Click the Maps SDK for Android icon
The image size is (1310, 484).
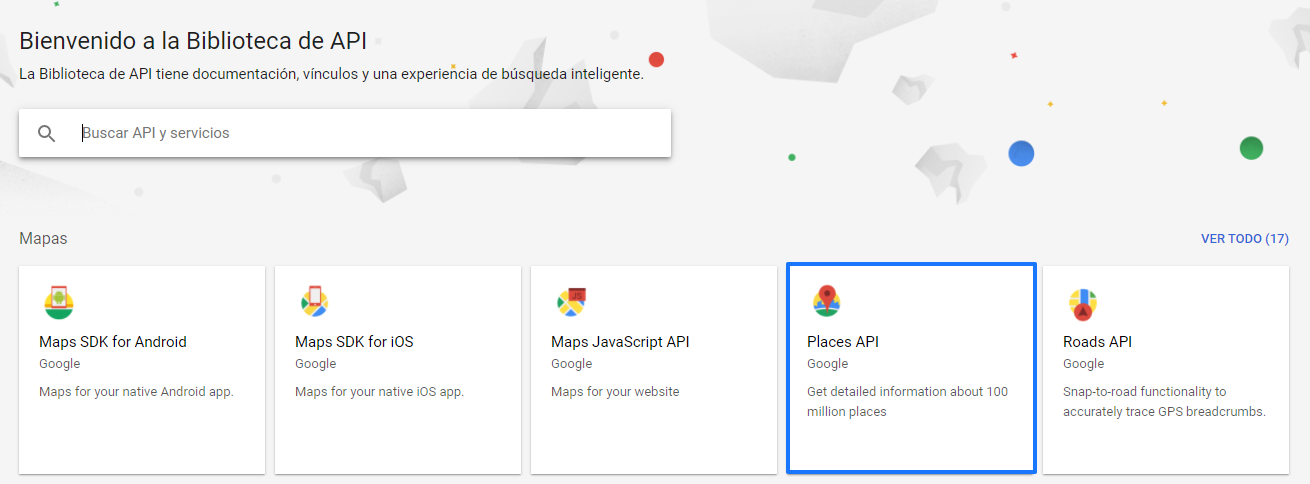[x=59, y=302]
